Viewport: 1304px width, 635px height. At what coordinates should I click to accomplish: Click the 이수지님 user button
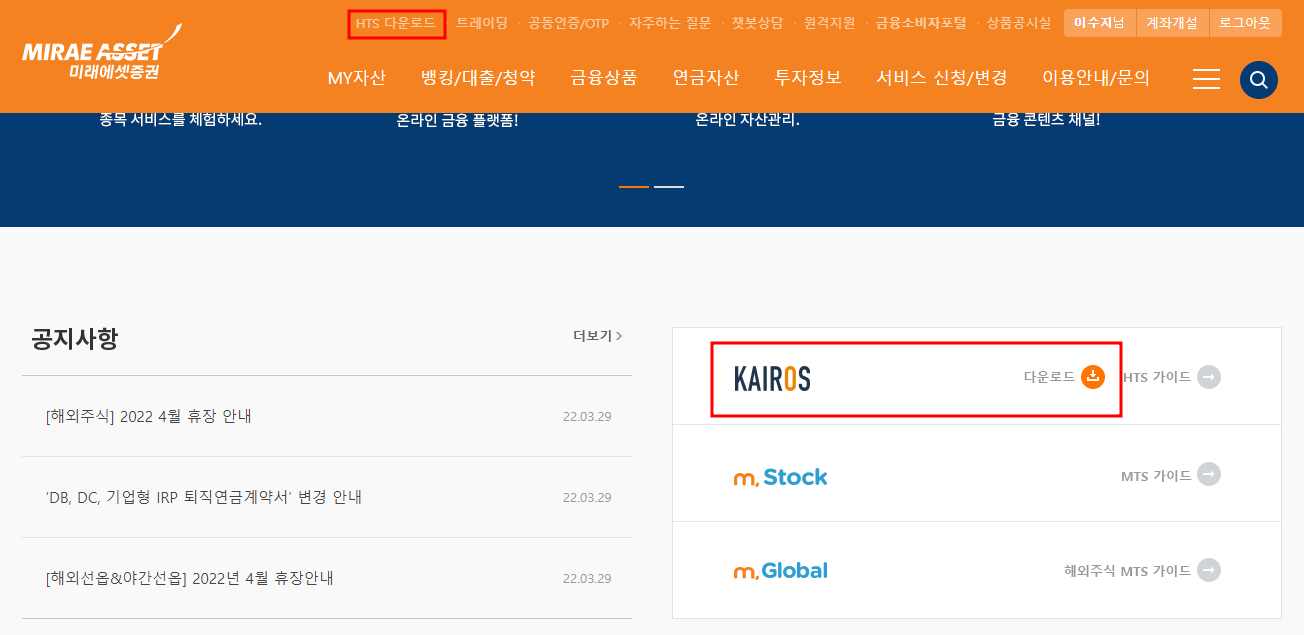point(1099,23)
